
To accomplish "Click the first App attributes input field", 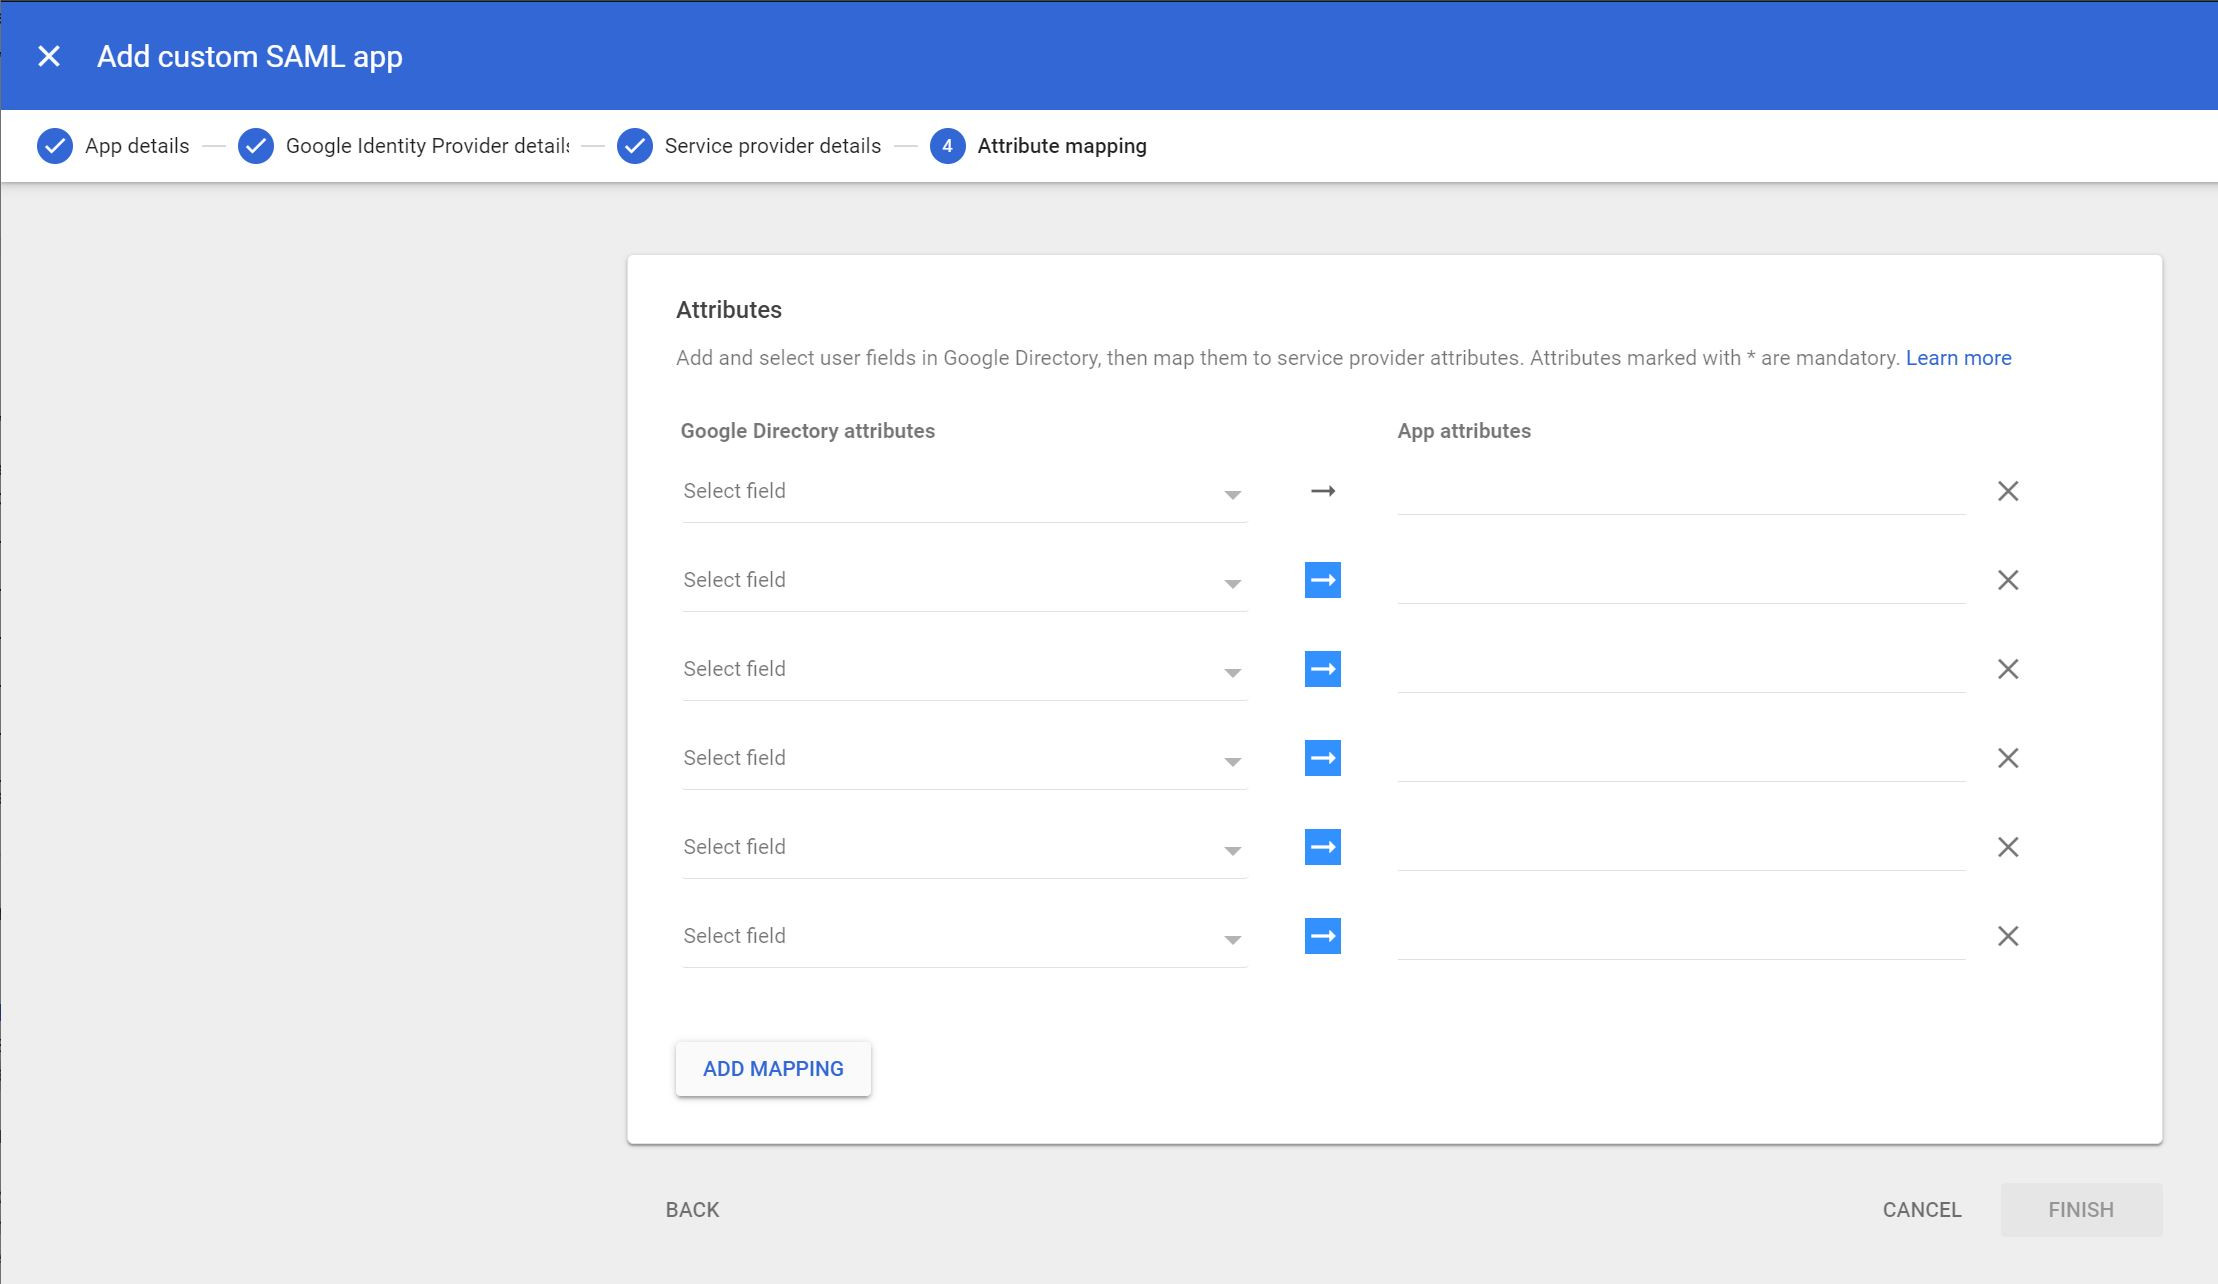I will 1680,492.
